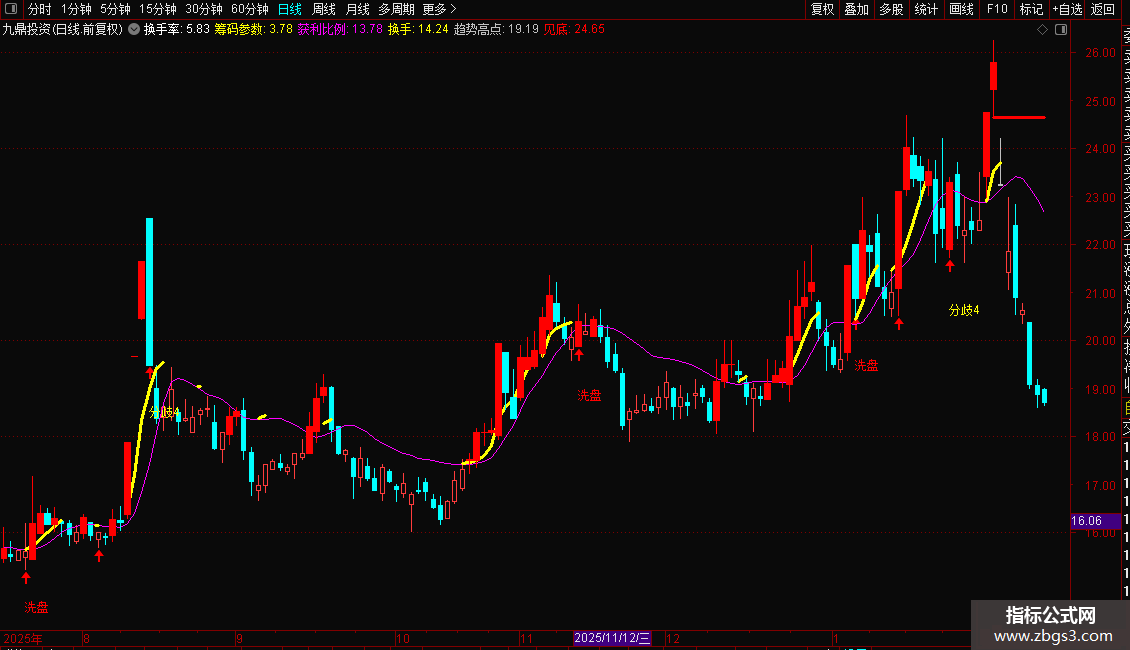1130x650 pixels.
Task: Select the 30分钟 period tab
Action: tap(204, 9)
